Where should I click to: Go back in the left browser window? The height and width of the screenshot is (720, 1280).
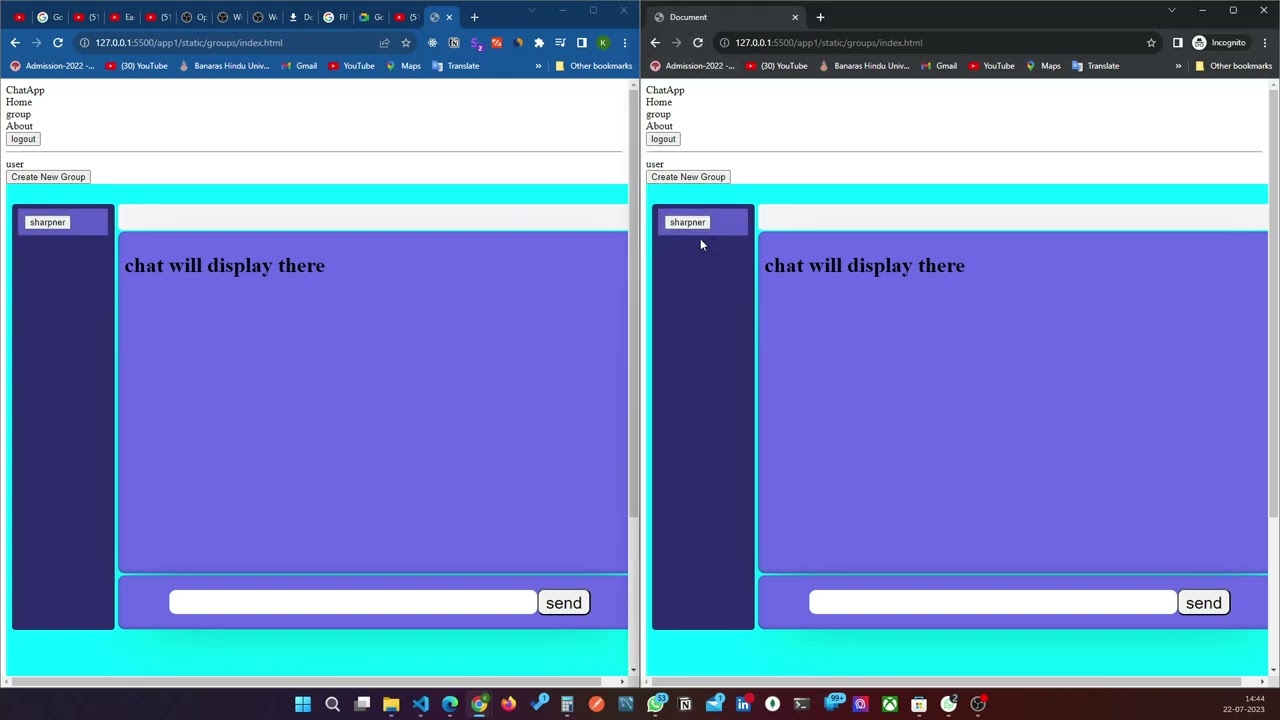pos(15,43)
